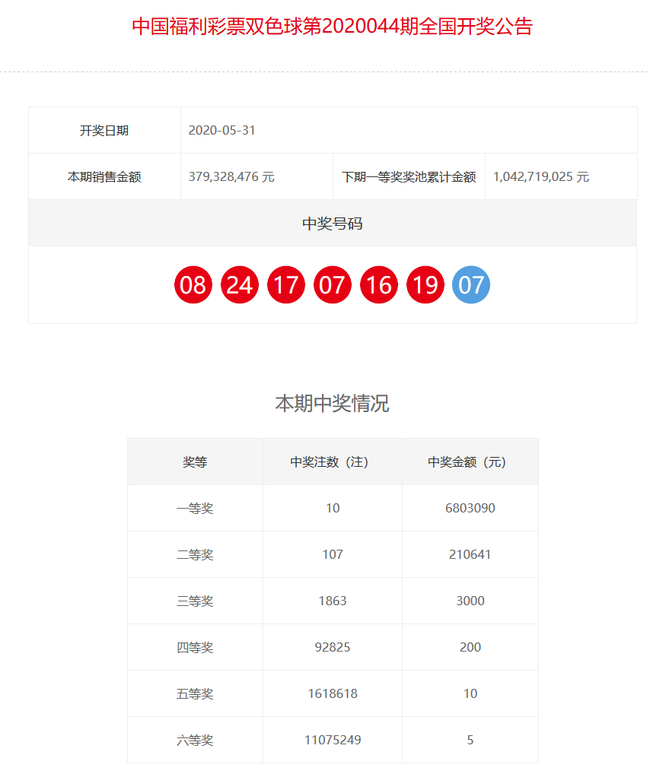Click the 下期一等奖奖池累计金额 label

pyautogui.click(x=409, y=177)
